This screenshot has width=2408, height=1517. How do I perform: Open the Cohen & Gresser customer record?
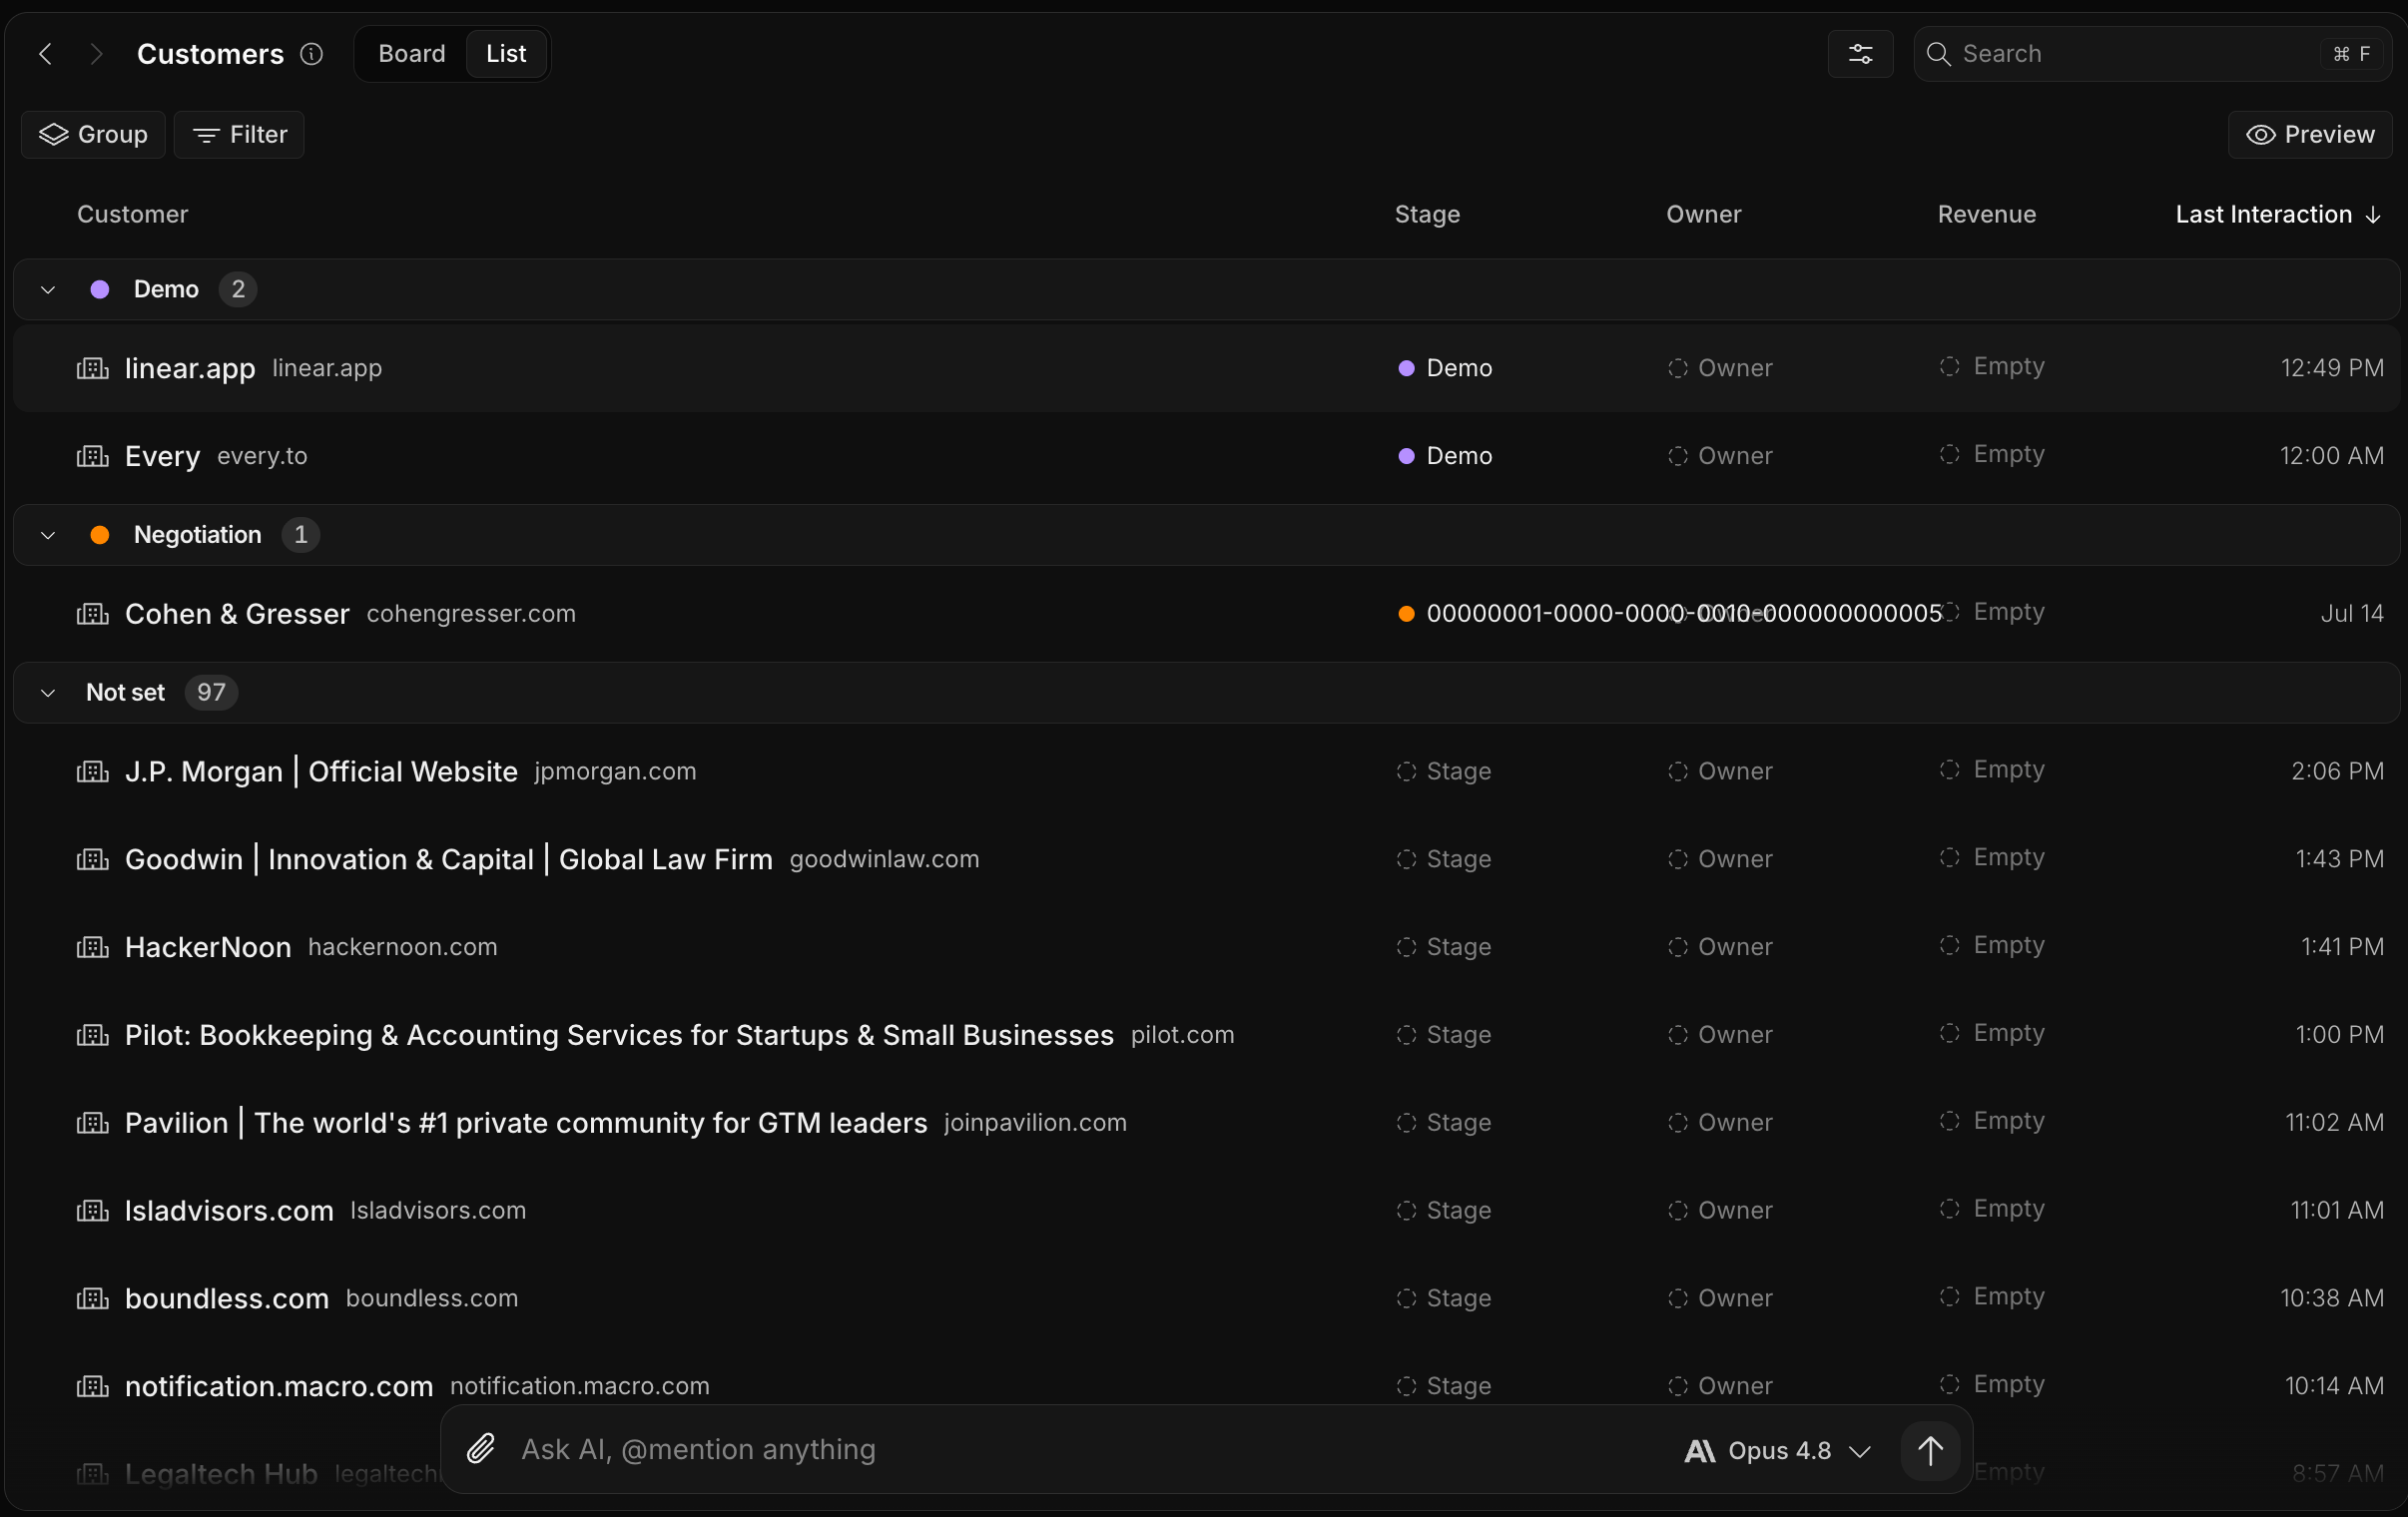click(237, 614)
